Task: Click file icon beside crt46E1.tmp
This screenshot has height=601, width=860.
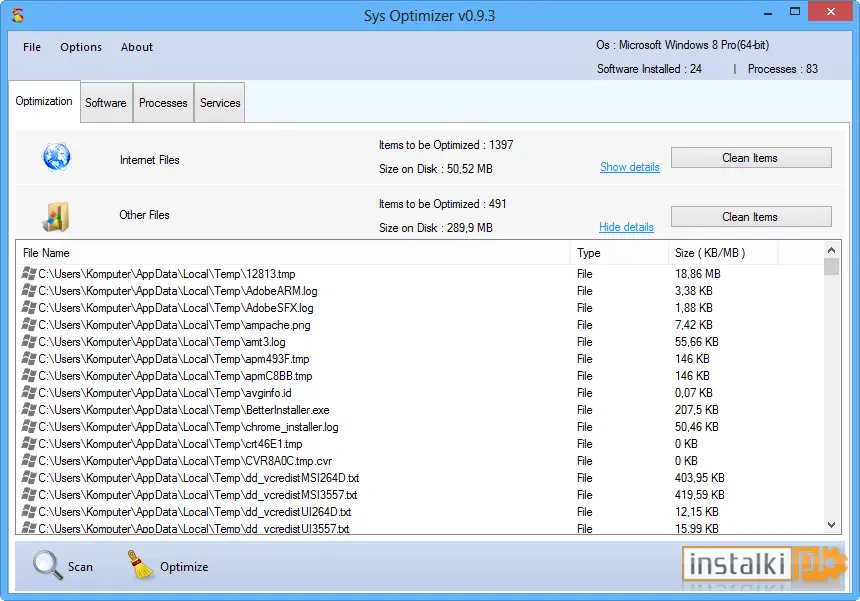Action: [x=29, y=443]
